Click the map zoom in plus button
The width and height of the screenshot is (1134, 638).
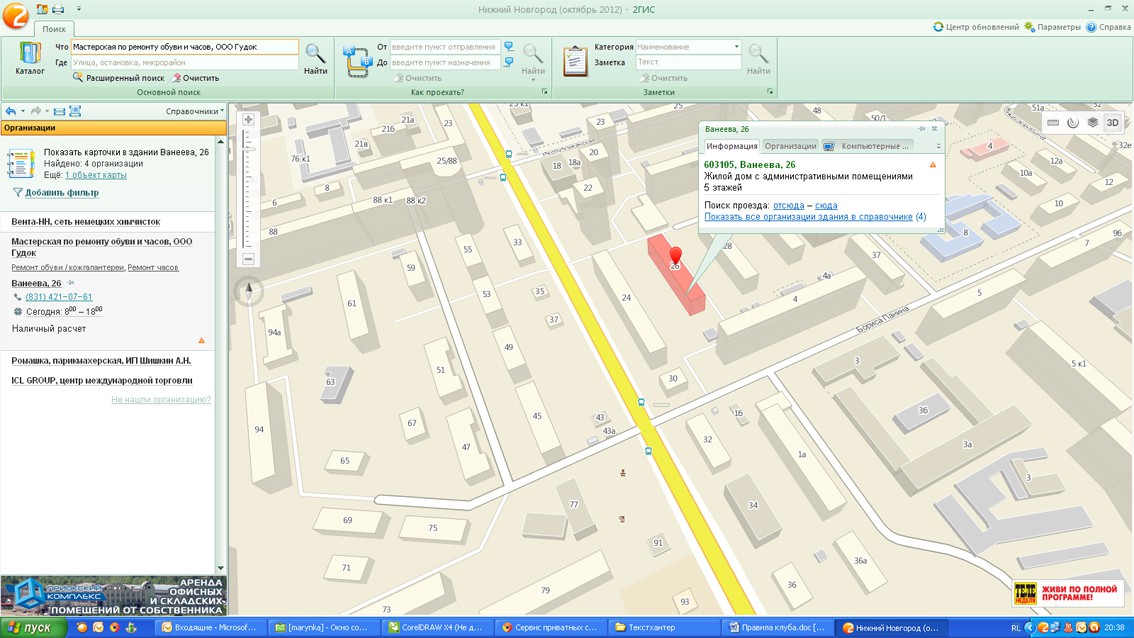click(248, 119)
